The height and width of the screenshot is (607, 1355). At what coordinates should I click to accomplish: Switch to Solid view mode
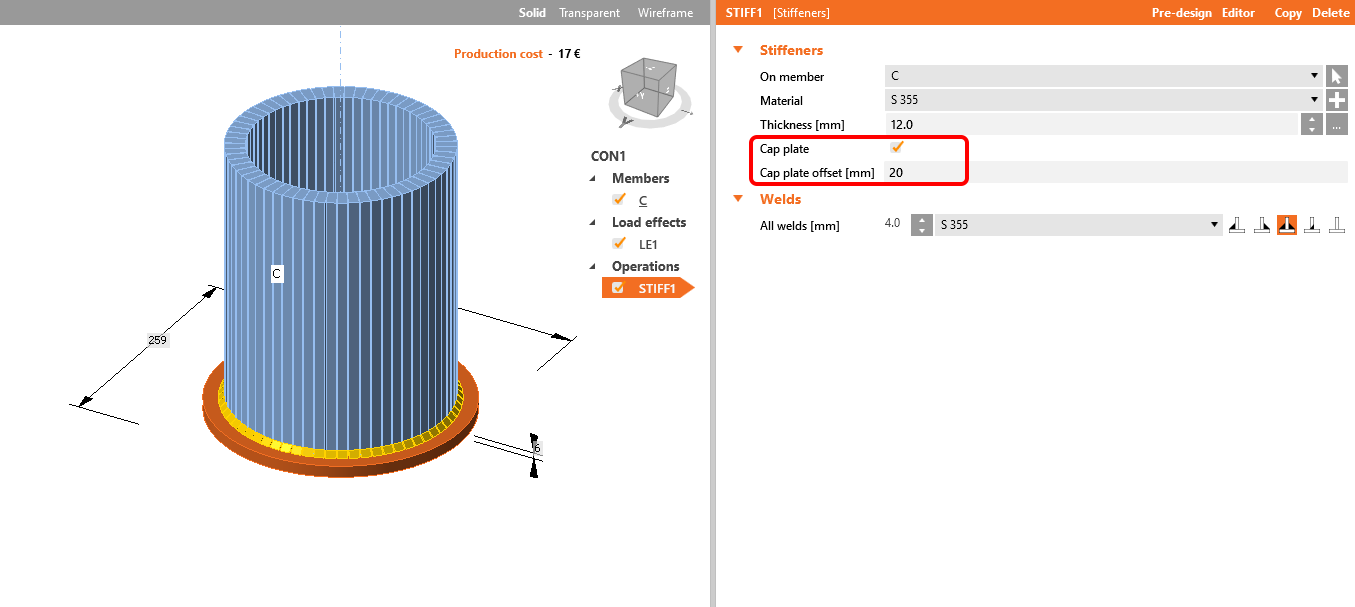pyautogui.click(x=532, y=13)
